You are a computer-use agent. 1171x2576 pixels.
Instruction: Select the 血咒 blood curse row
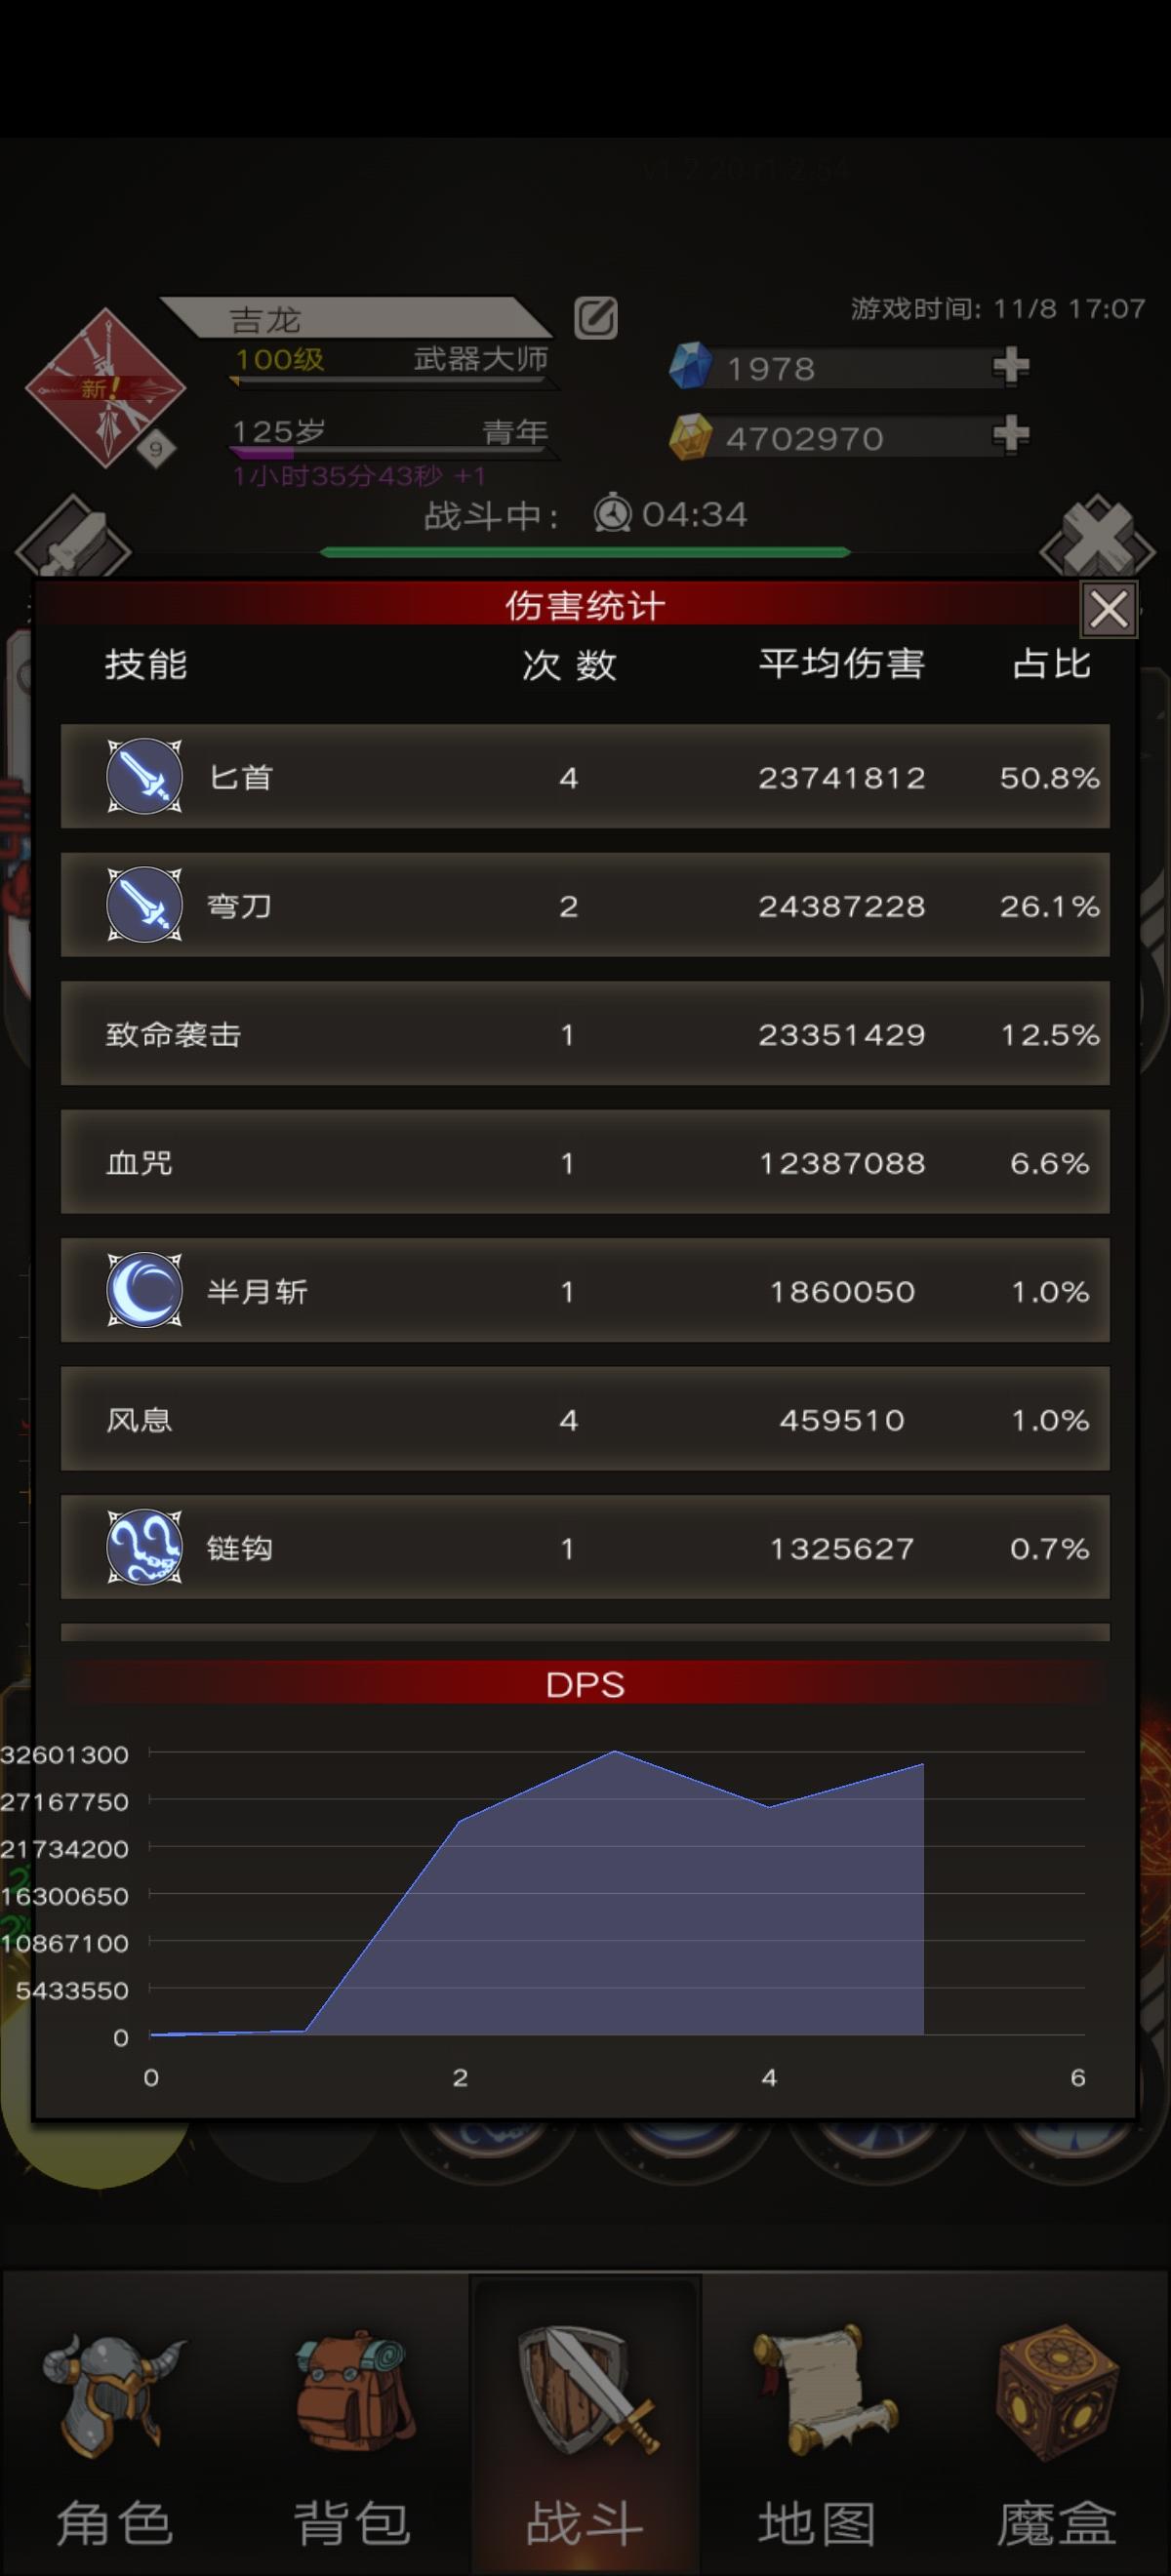(585, 1162)
